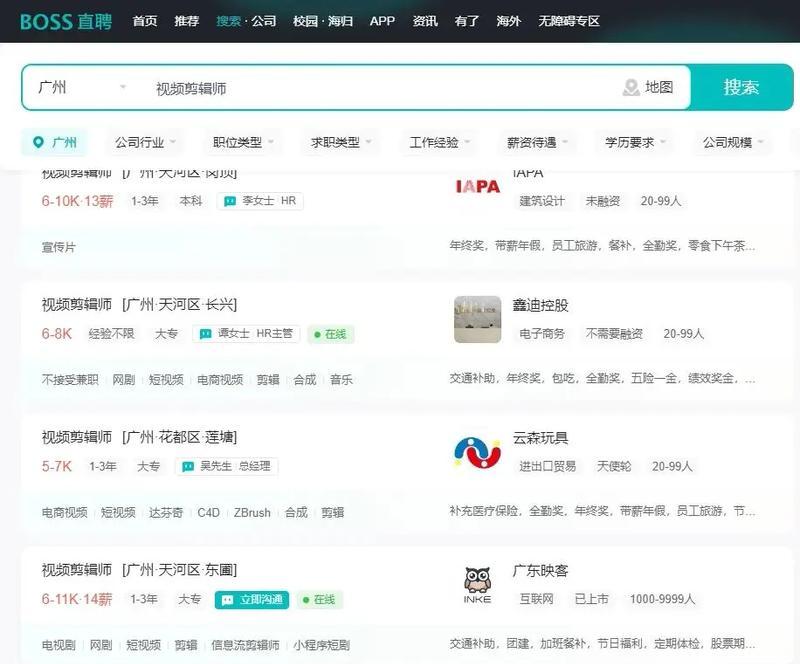Click the BOSS直聘 logo
The image size is (800, 664).
click(x=66, y=21)
